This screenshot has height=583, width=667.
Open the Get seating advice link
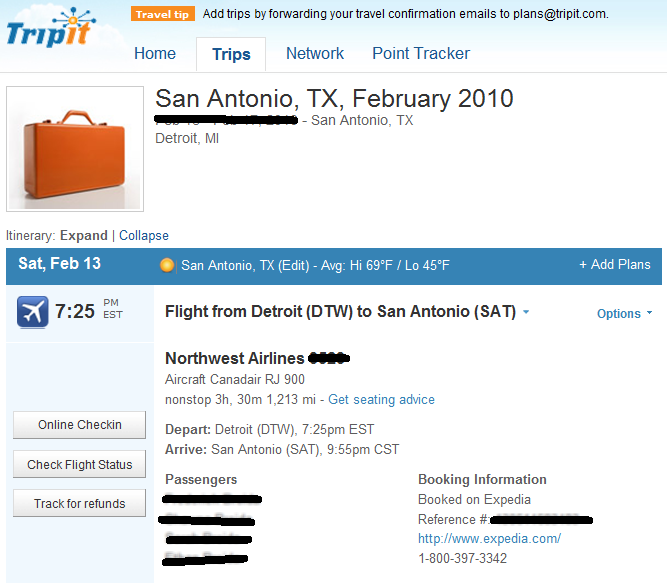pos(381,400)
